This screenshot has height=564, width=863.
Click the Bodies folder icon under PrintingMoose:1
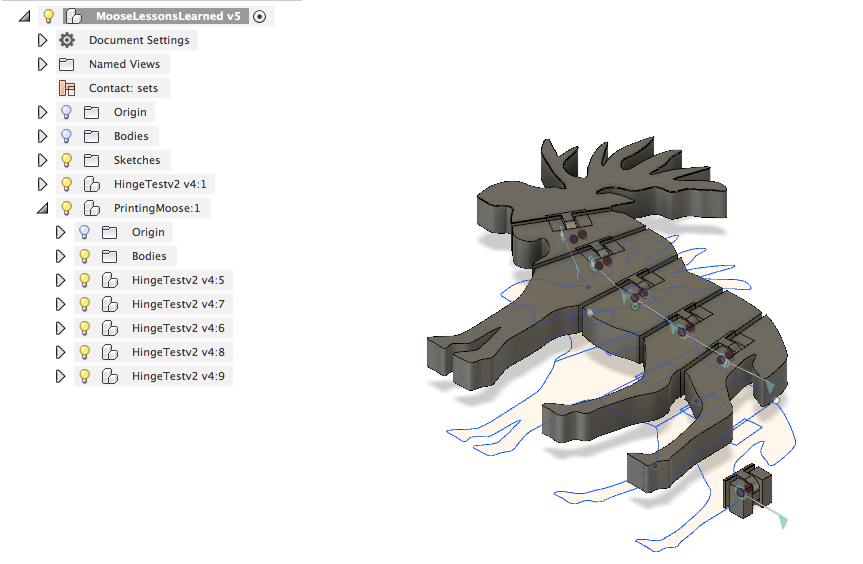point(110,256)
